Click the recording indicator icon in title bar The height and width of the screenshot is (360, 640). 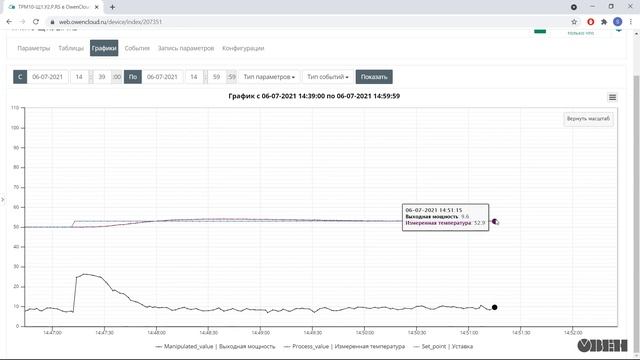[x=574, y=7]
